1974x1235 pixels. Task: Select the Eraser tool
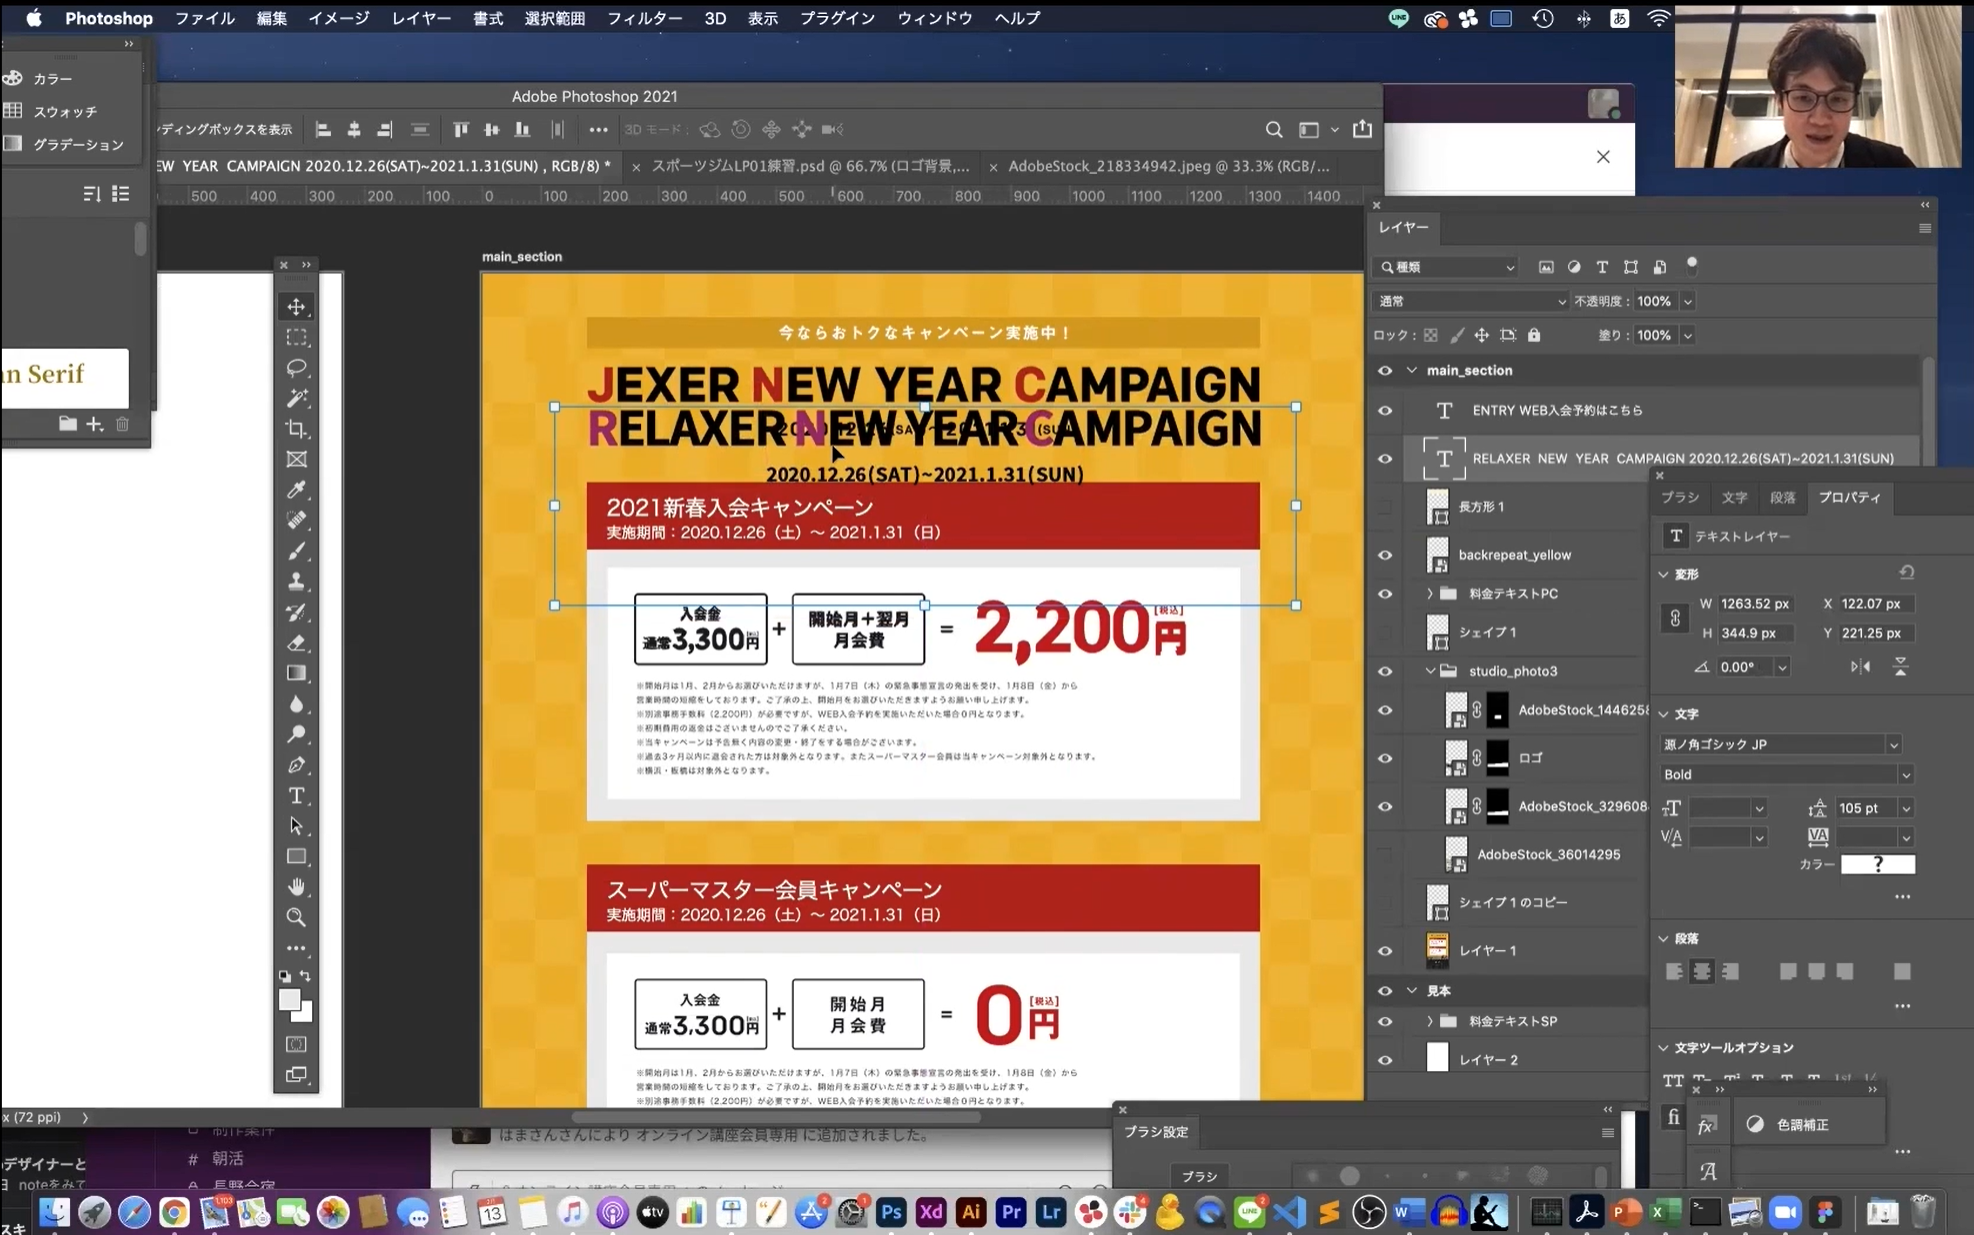pyautogui.click(x=296, y=643)
